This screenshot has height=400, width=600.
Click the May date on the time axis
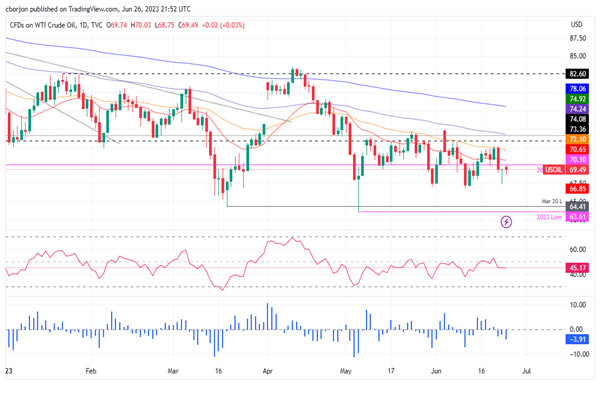(346, 371)
